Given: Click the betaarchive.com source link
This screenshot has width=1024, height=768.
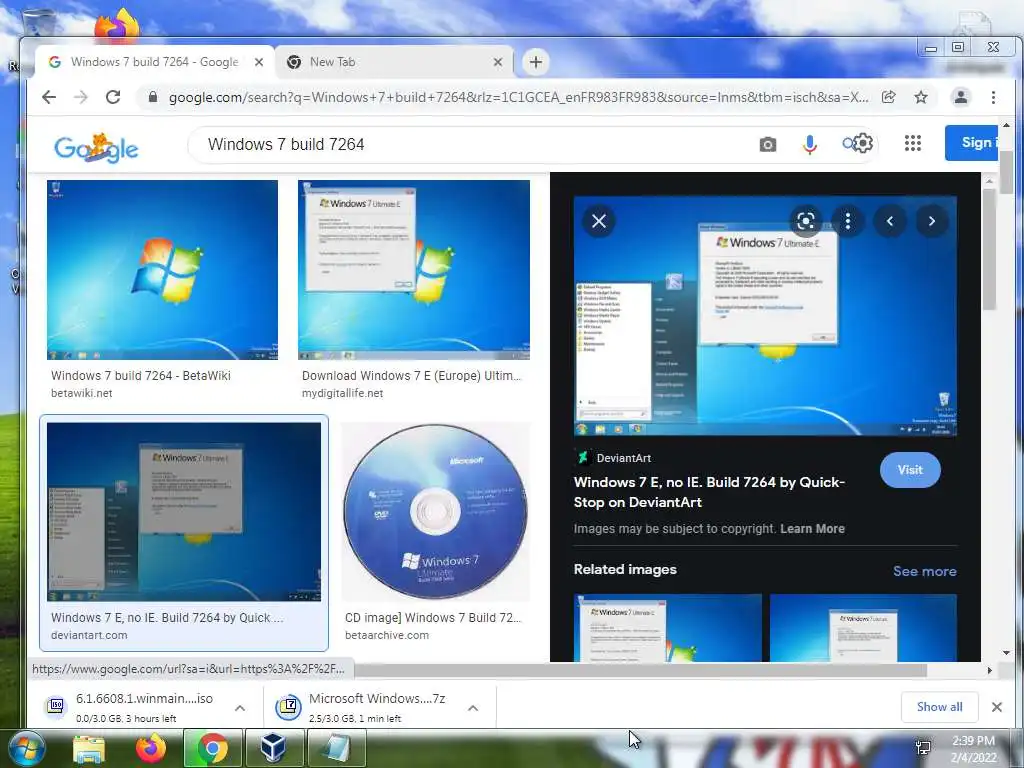Looking at the screenshot, I should tap(387, 635).
